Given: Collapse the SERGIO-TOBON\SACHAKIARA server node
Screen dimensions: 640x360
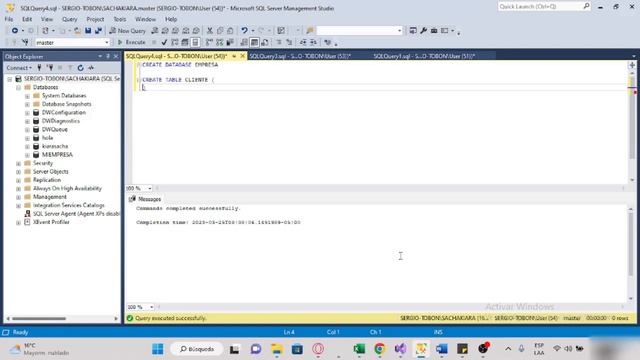Looking at the screenshot, I should 10,79.
